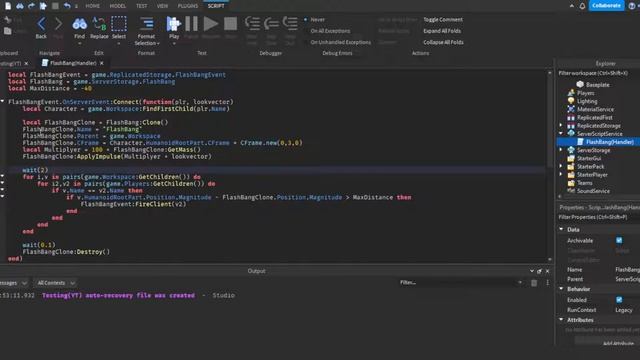Select Never debug errors option
Image resolution: width=640 pixels, height=360 pixels.
coord(314,20)
